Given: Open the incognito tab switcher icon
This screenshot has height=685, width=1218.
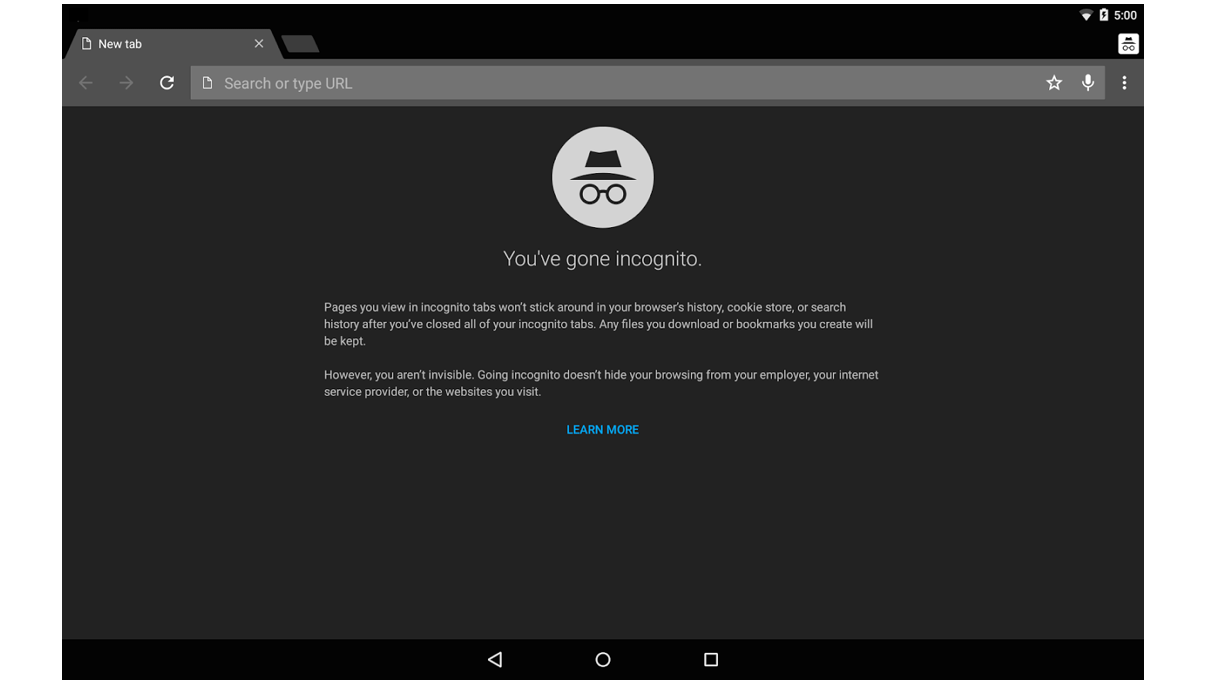Looking at the screenshot, I should coord(1127,43).
